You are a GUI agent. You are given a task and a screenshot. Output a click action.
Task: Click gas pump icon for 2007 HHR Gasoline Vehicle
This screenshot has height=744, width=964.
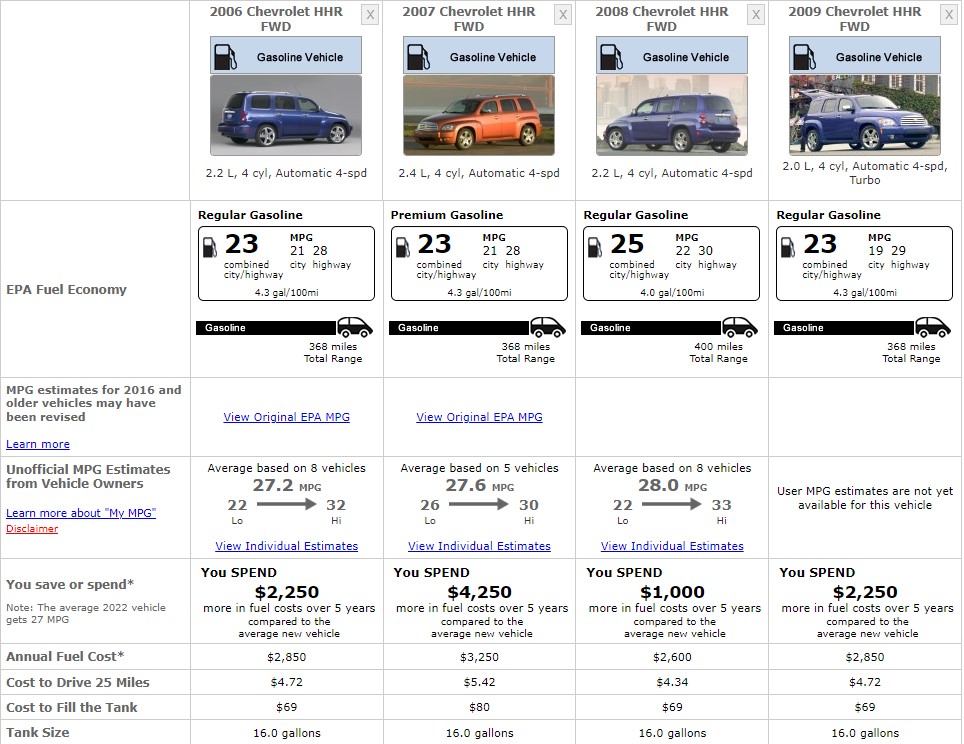pyautogui.click(x=418, y=57)
